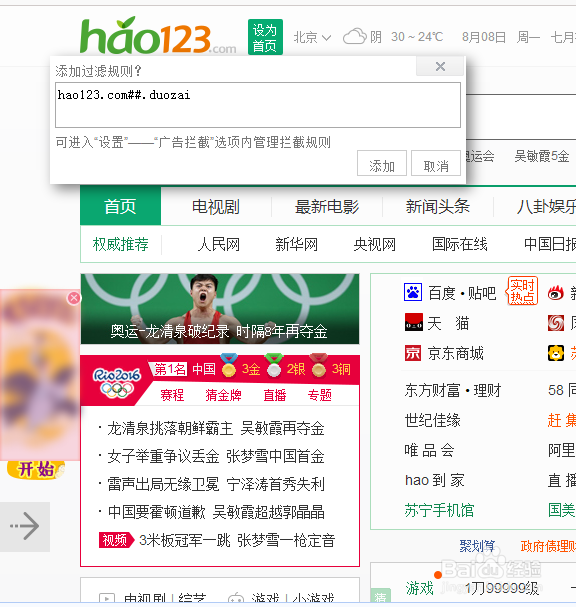Open the 理财 link
Viewport: 576px width, 607px height.
(487, 390)
